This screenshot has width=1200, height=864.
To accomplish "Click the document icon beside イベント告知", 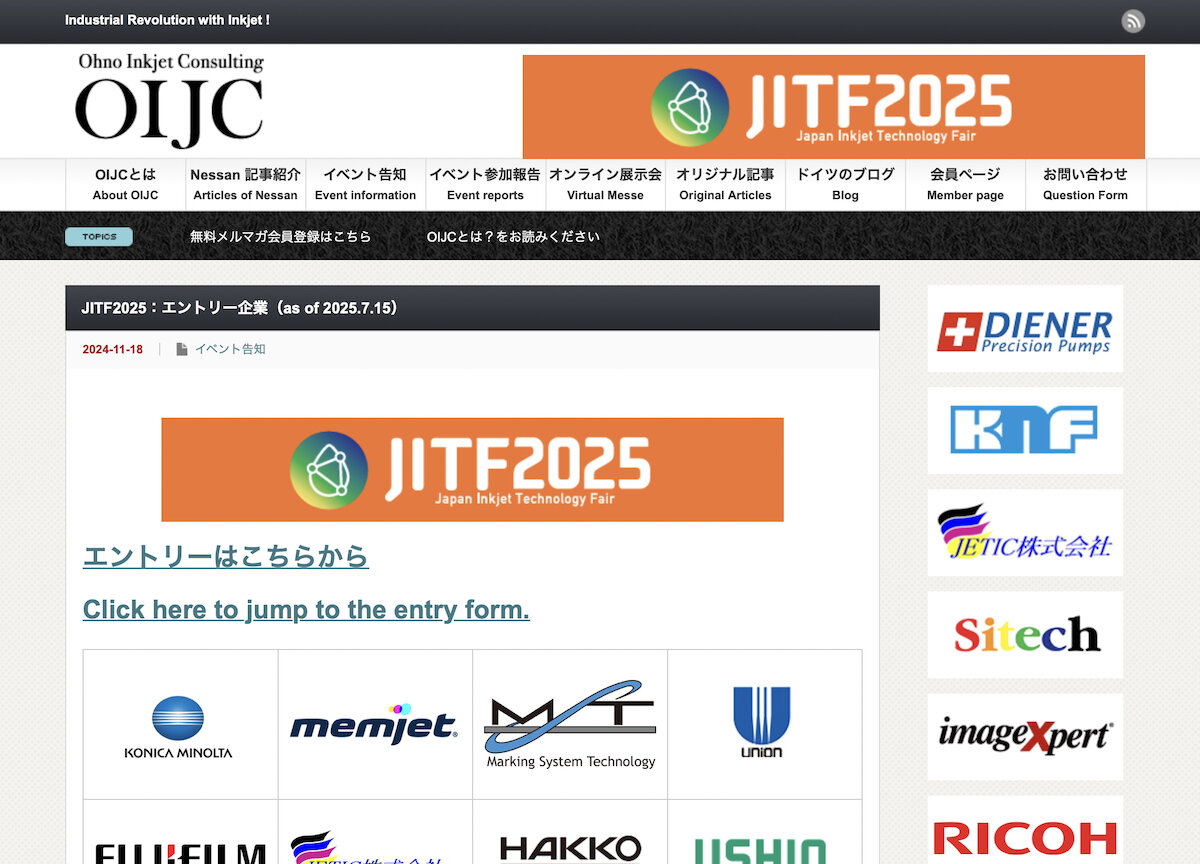I will coord(182,349).
